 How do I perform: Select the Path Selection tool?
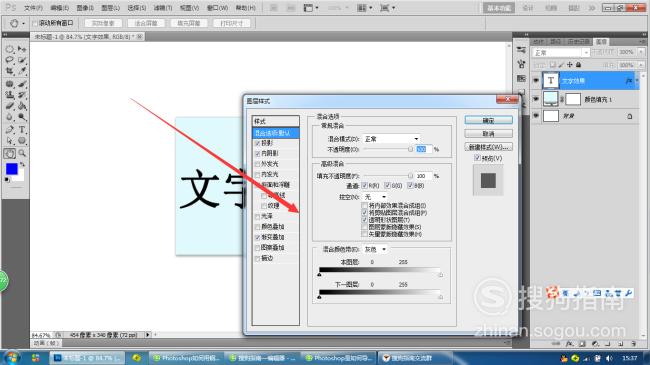point(10,141)
